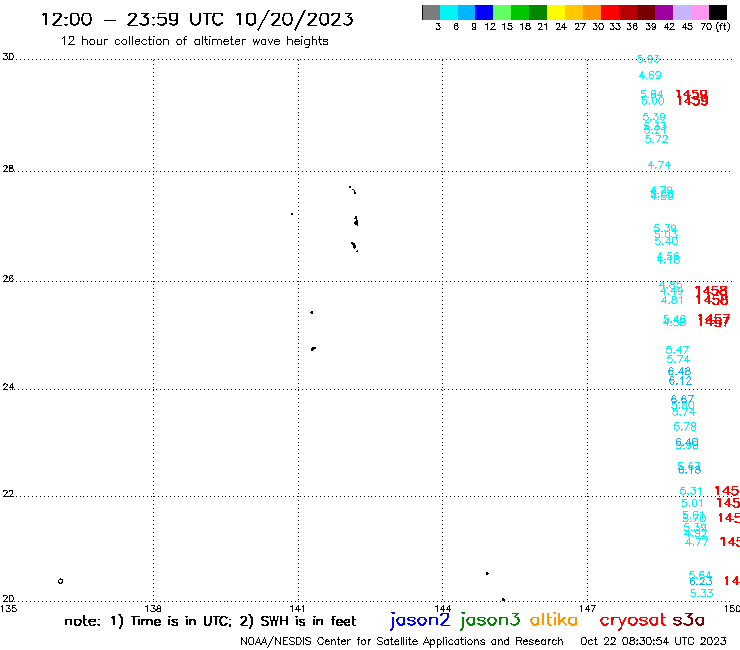This screenshot has width=740, height=650.
Task: Click the small circle island marker near 136E
Action: [x=60, y=581]
